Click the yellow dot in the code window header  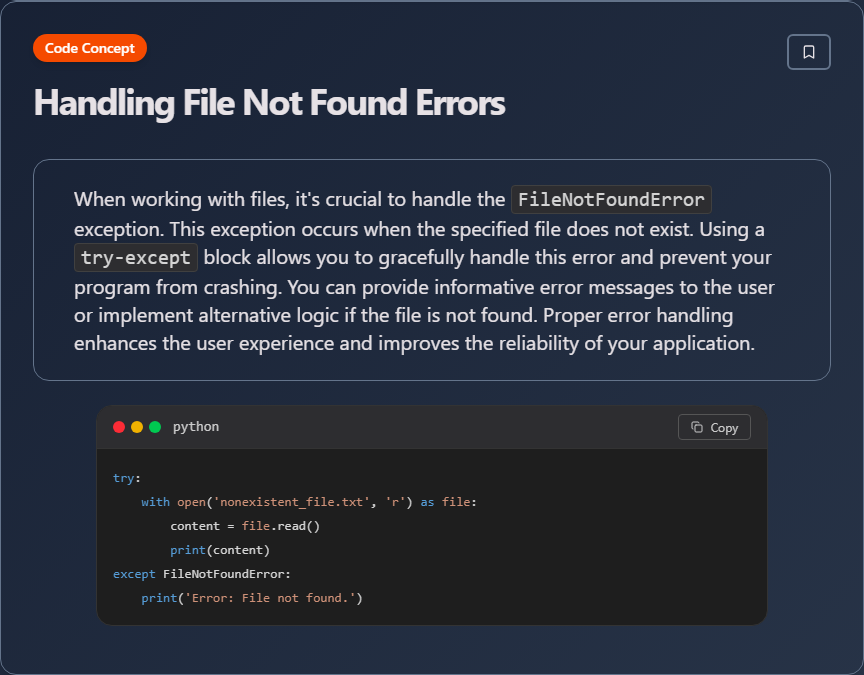[137, 427]
